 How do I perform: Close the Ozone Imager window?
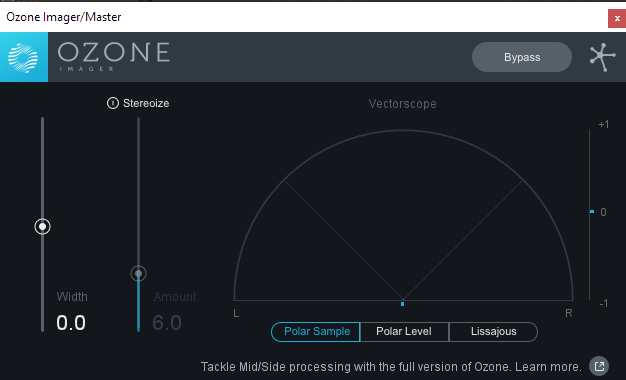click(617, 18)
